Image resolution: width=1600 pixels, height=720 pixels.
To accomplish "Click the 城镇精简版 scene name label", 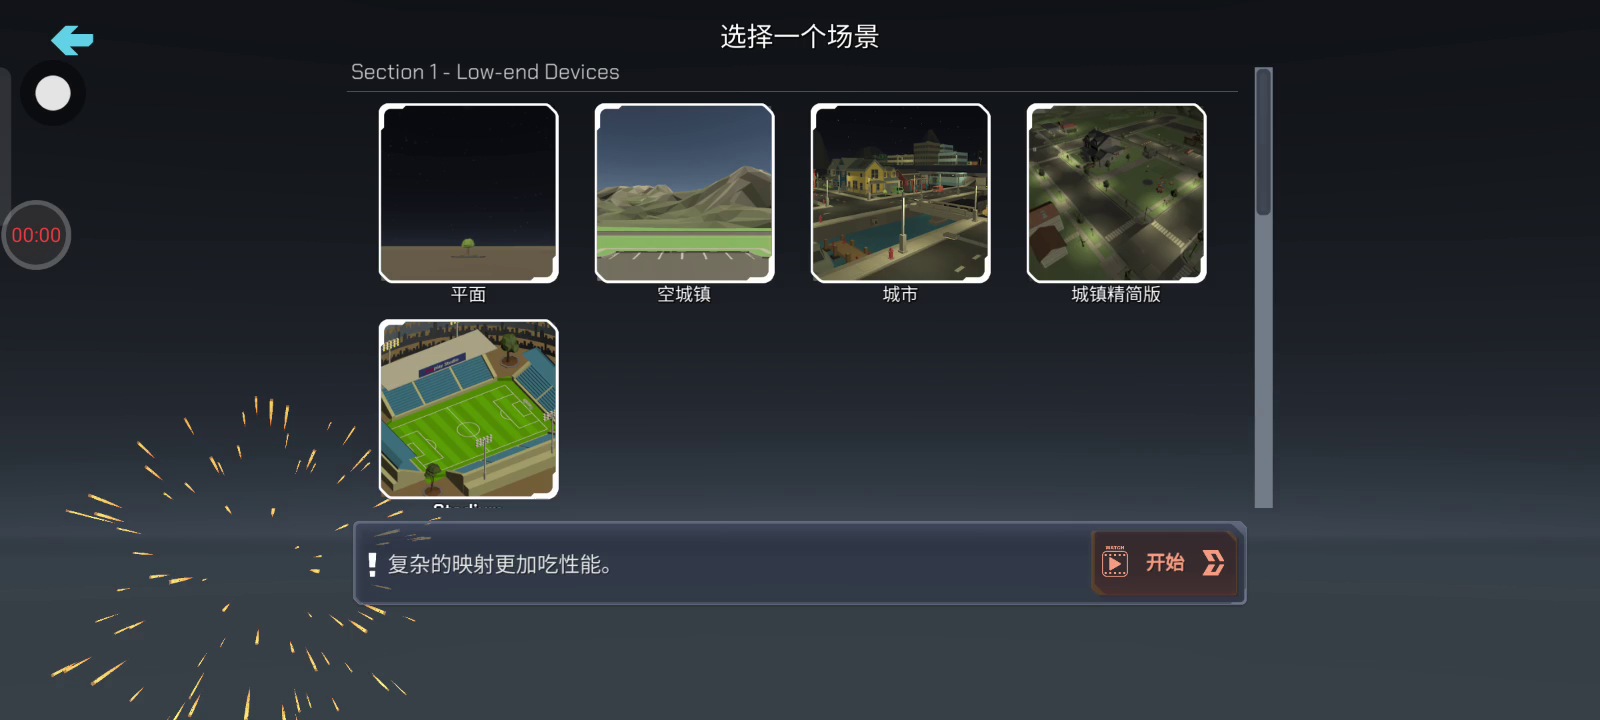I will pos(1116,294).
